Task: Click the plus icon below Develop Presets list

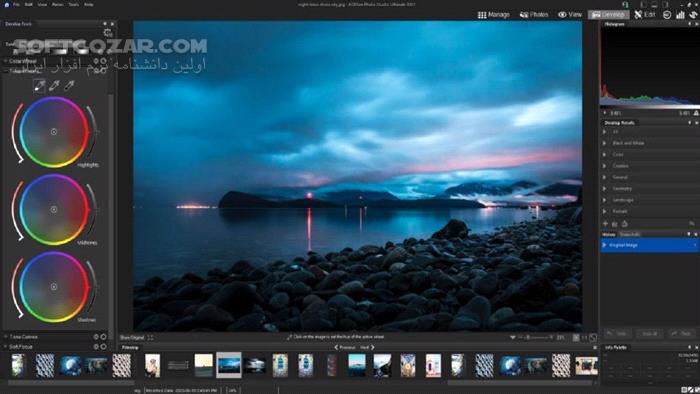Action: [605, 224]
